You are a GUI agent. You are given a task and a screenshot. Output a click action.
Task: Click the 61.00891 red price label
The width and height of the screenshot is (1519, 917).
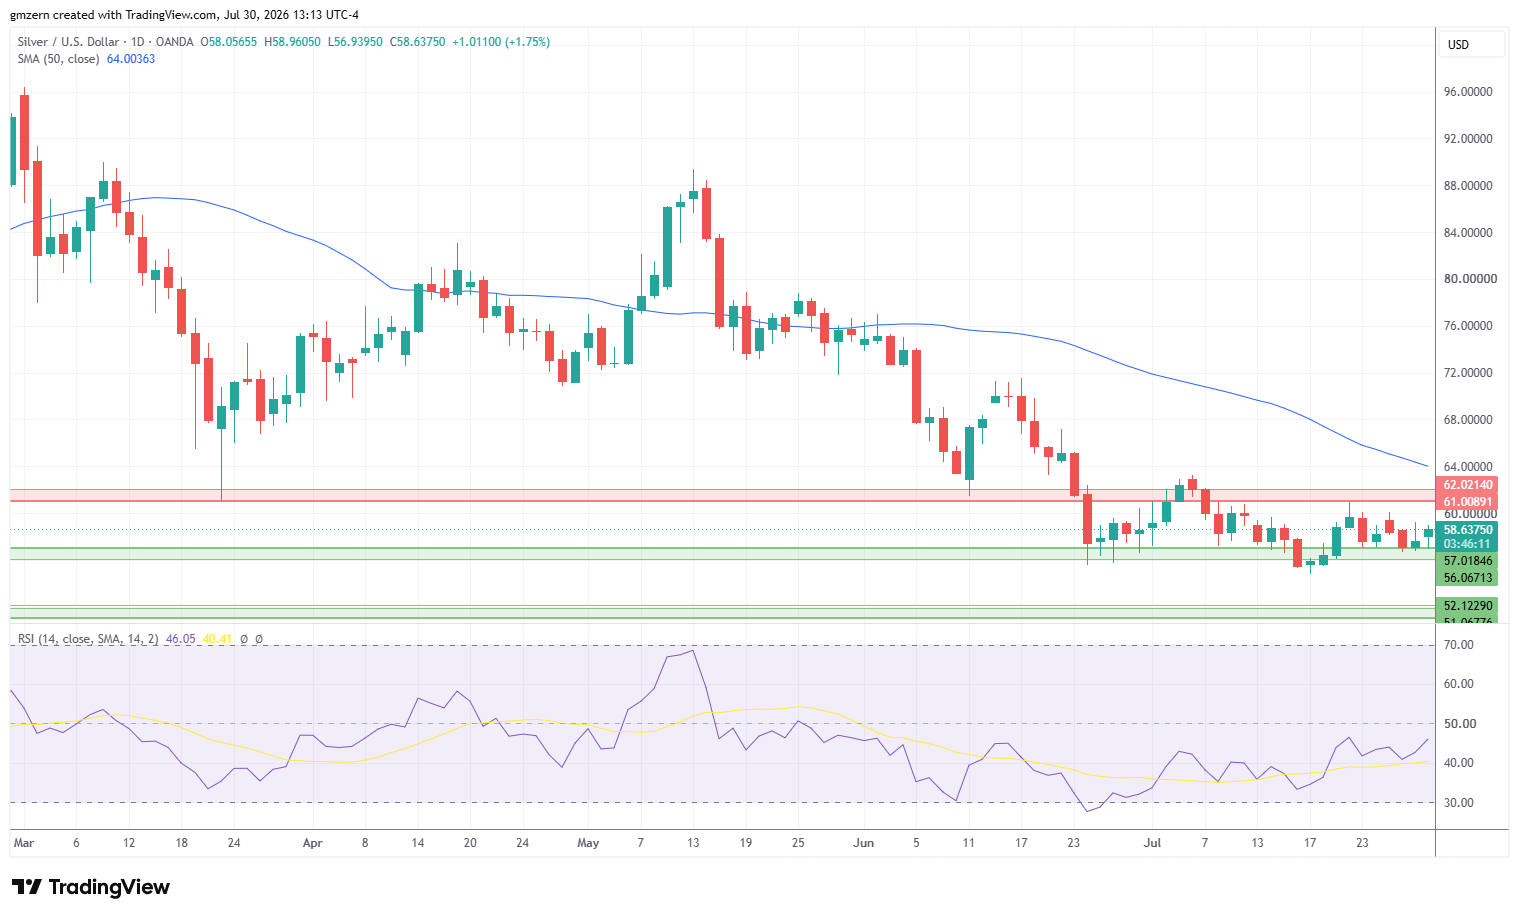(1467, 502)
